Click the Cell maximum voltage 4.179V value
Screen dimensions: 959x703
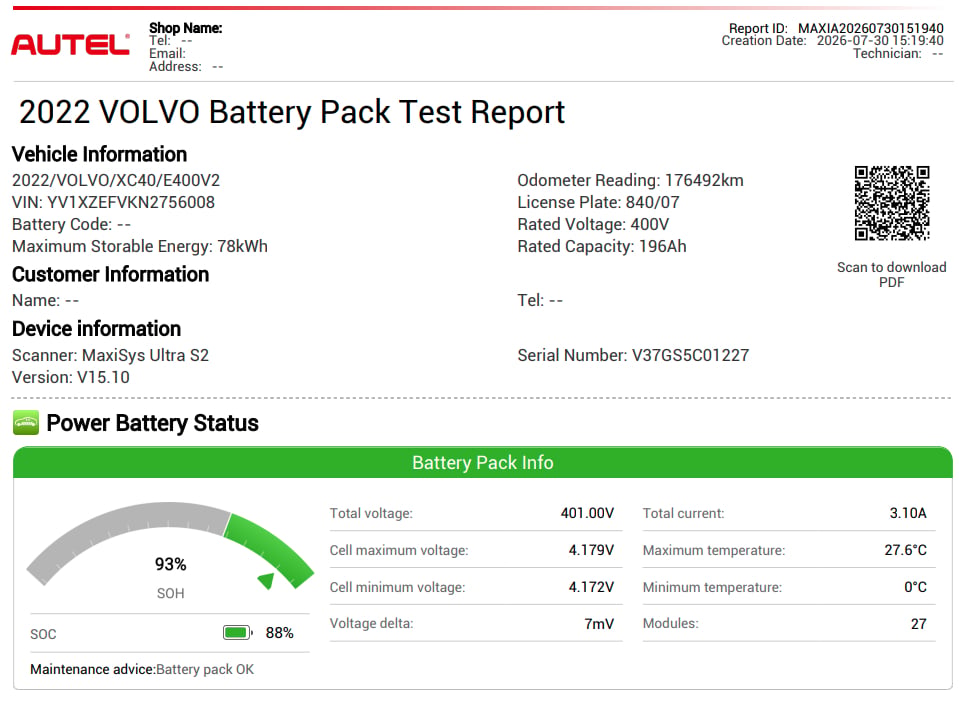(591, 550)
